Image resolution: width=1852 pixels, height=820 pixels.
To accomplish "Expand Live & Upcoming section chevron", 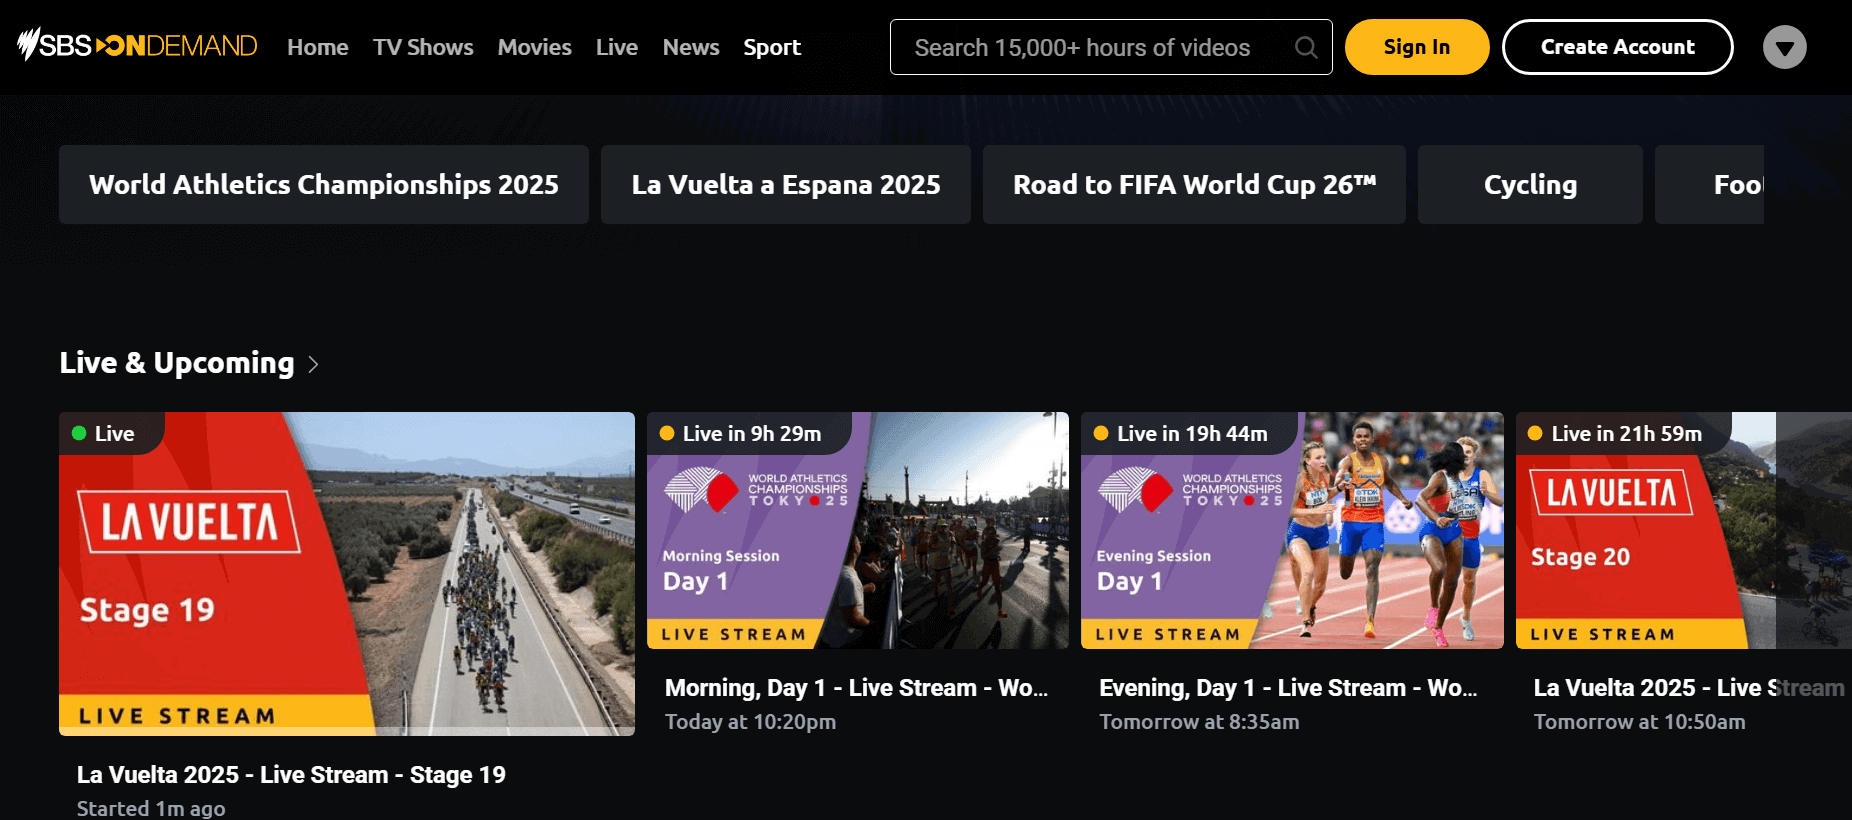I will [313, 364].
